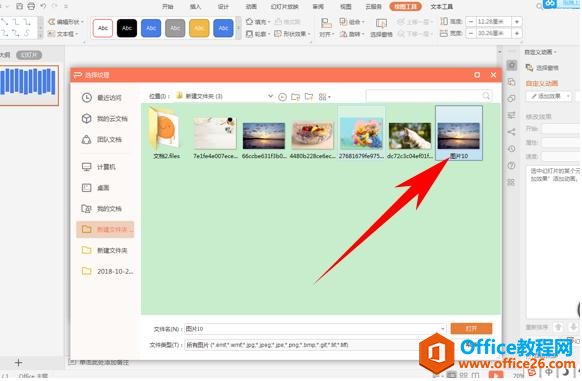
Task: Open the 编辑形状 edit shape dropdown
Action: click(x=66, y=22)
